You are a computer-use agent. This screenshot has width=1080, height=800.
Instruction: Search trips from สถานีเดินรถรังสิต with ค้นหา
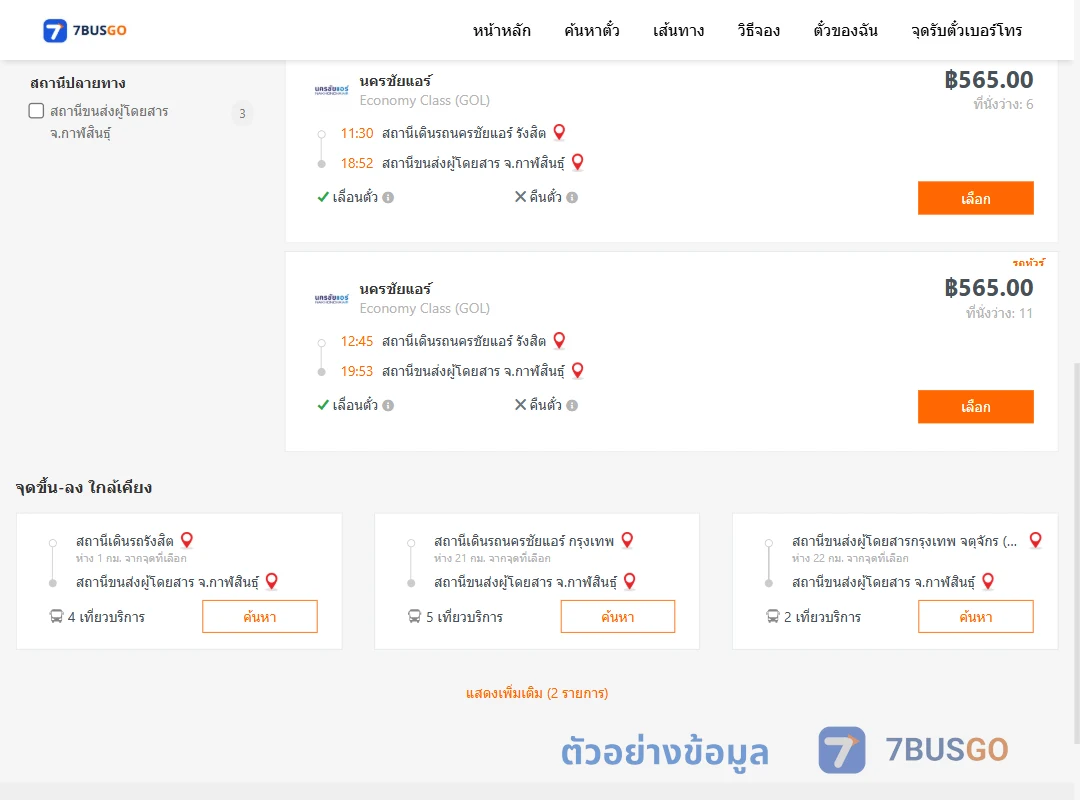260,617
